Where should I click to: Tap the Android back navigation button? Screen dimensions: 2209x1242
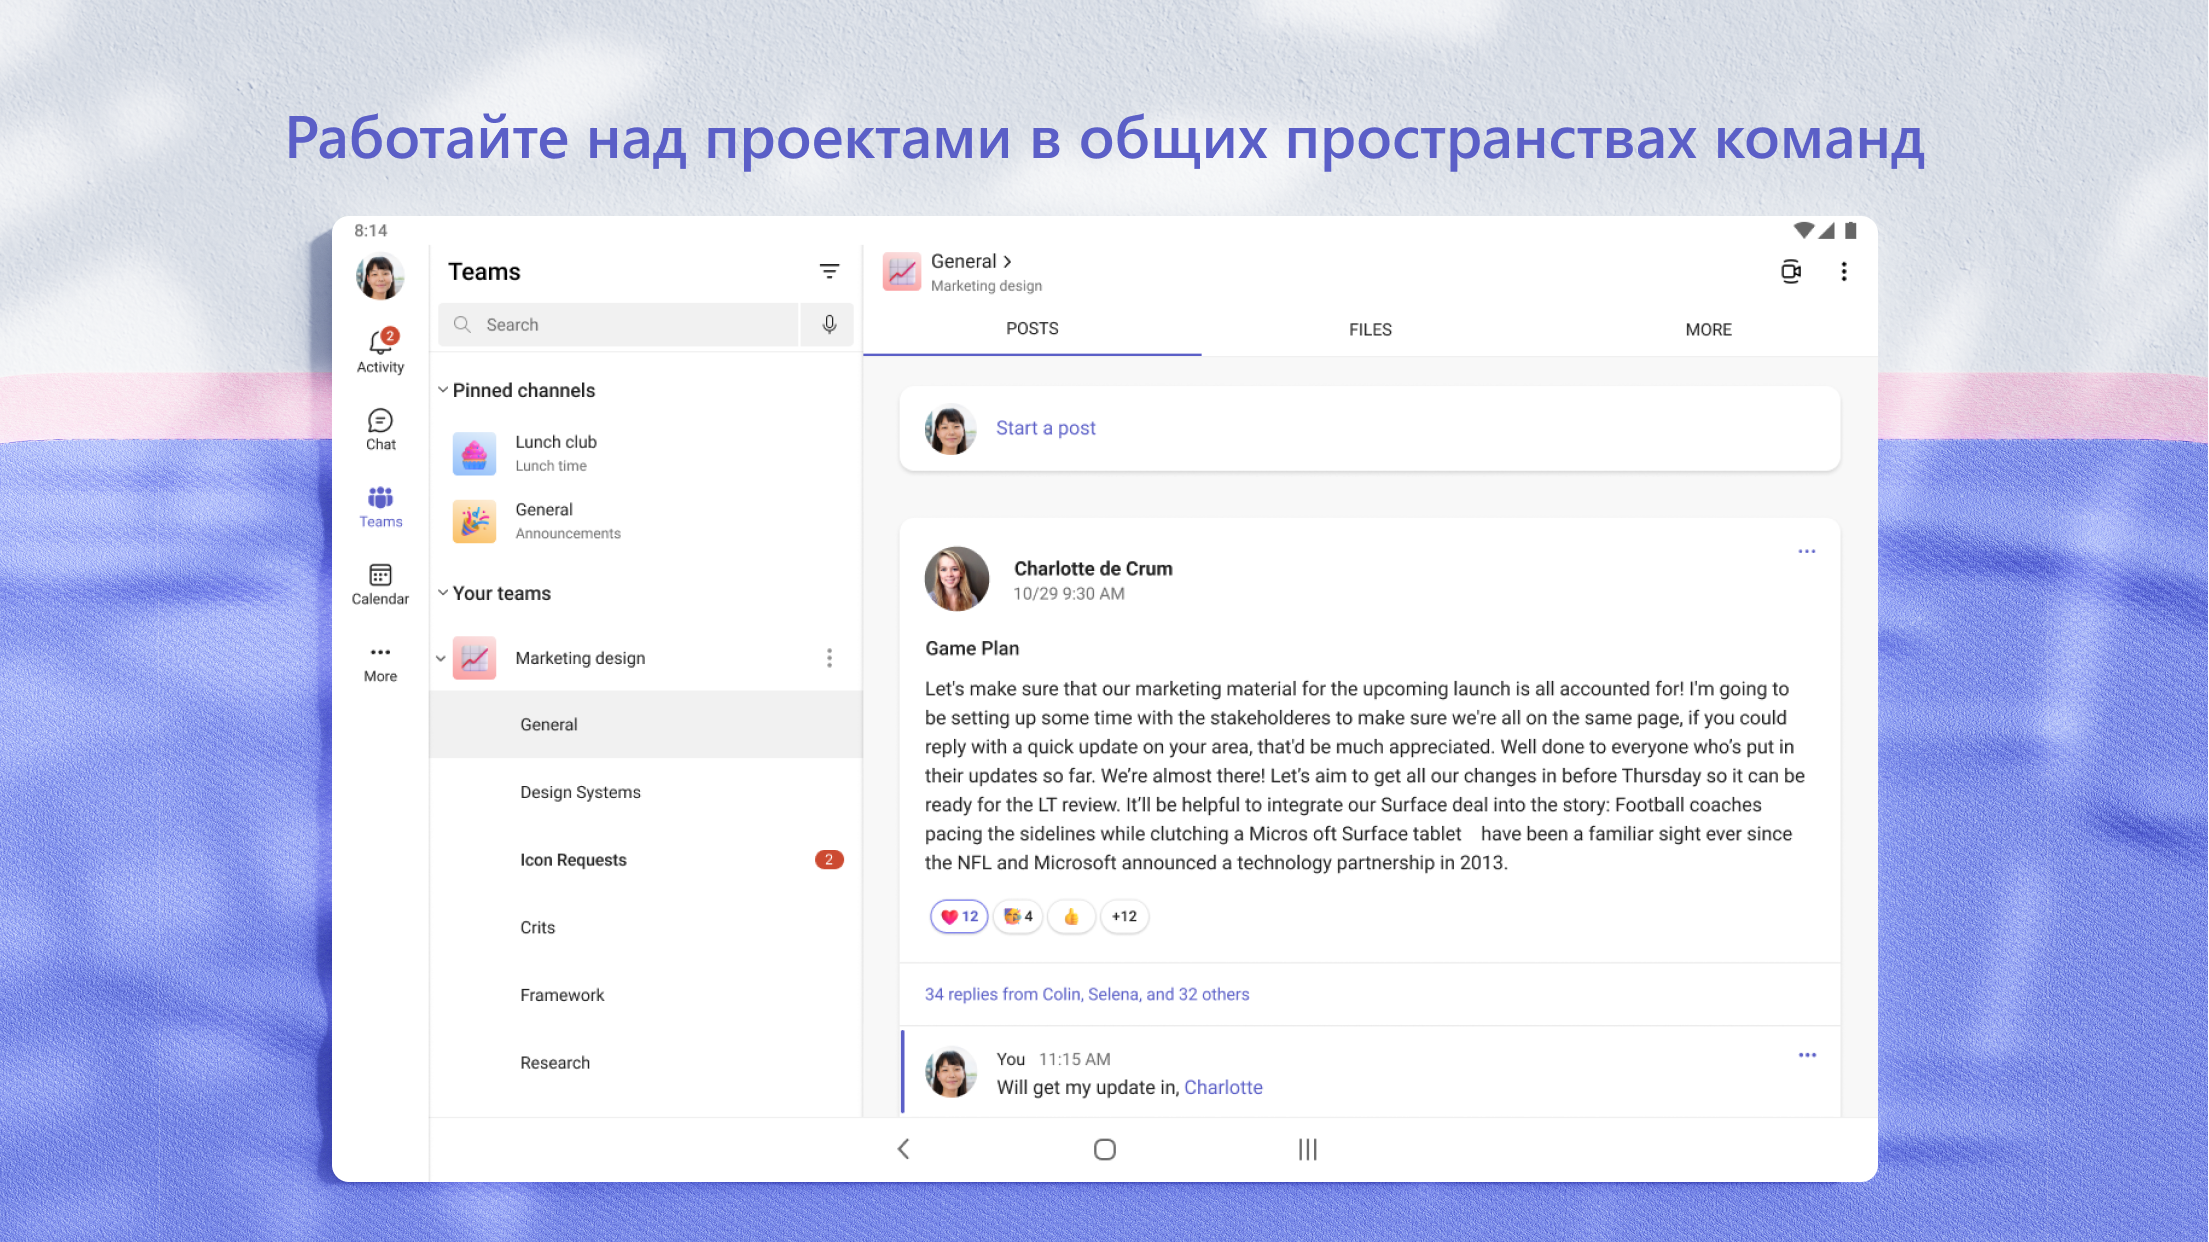tap(903, 1149)
